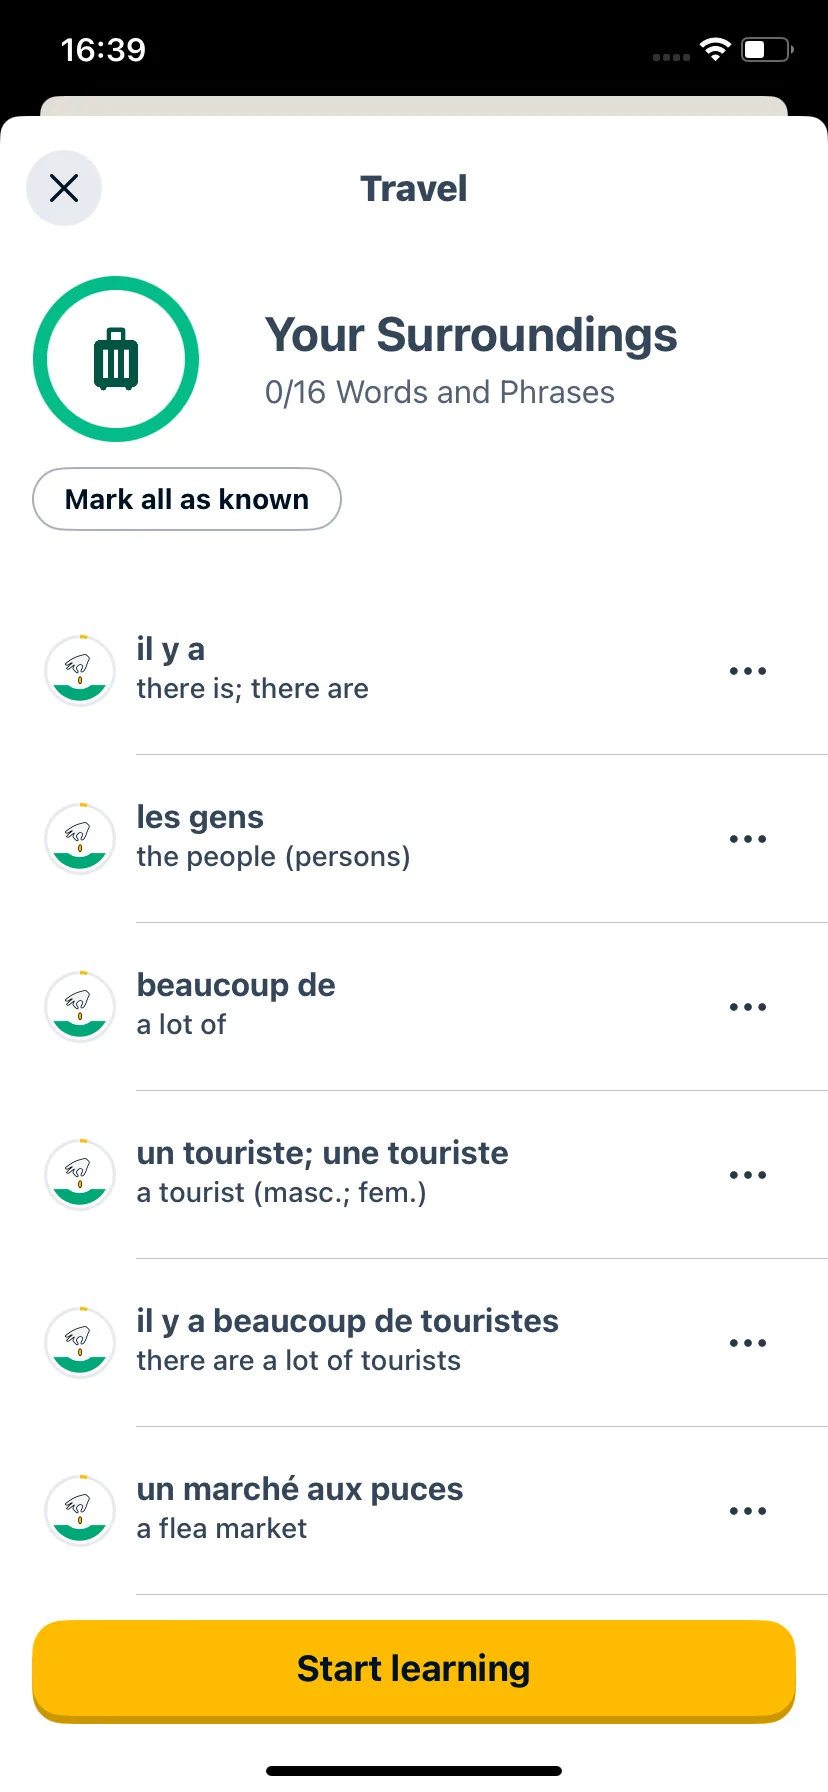Click 'Mark all as known' button
828x1792 pixels.
[187, 499]
